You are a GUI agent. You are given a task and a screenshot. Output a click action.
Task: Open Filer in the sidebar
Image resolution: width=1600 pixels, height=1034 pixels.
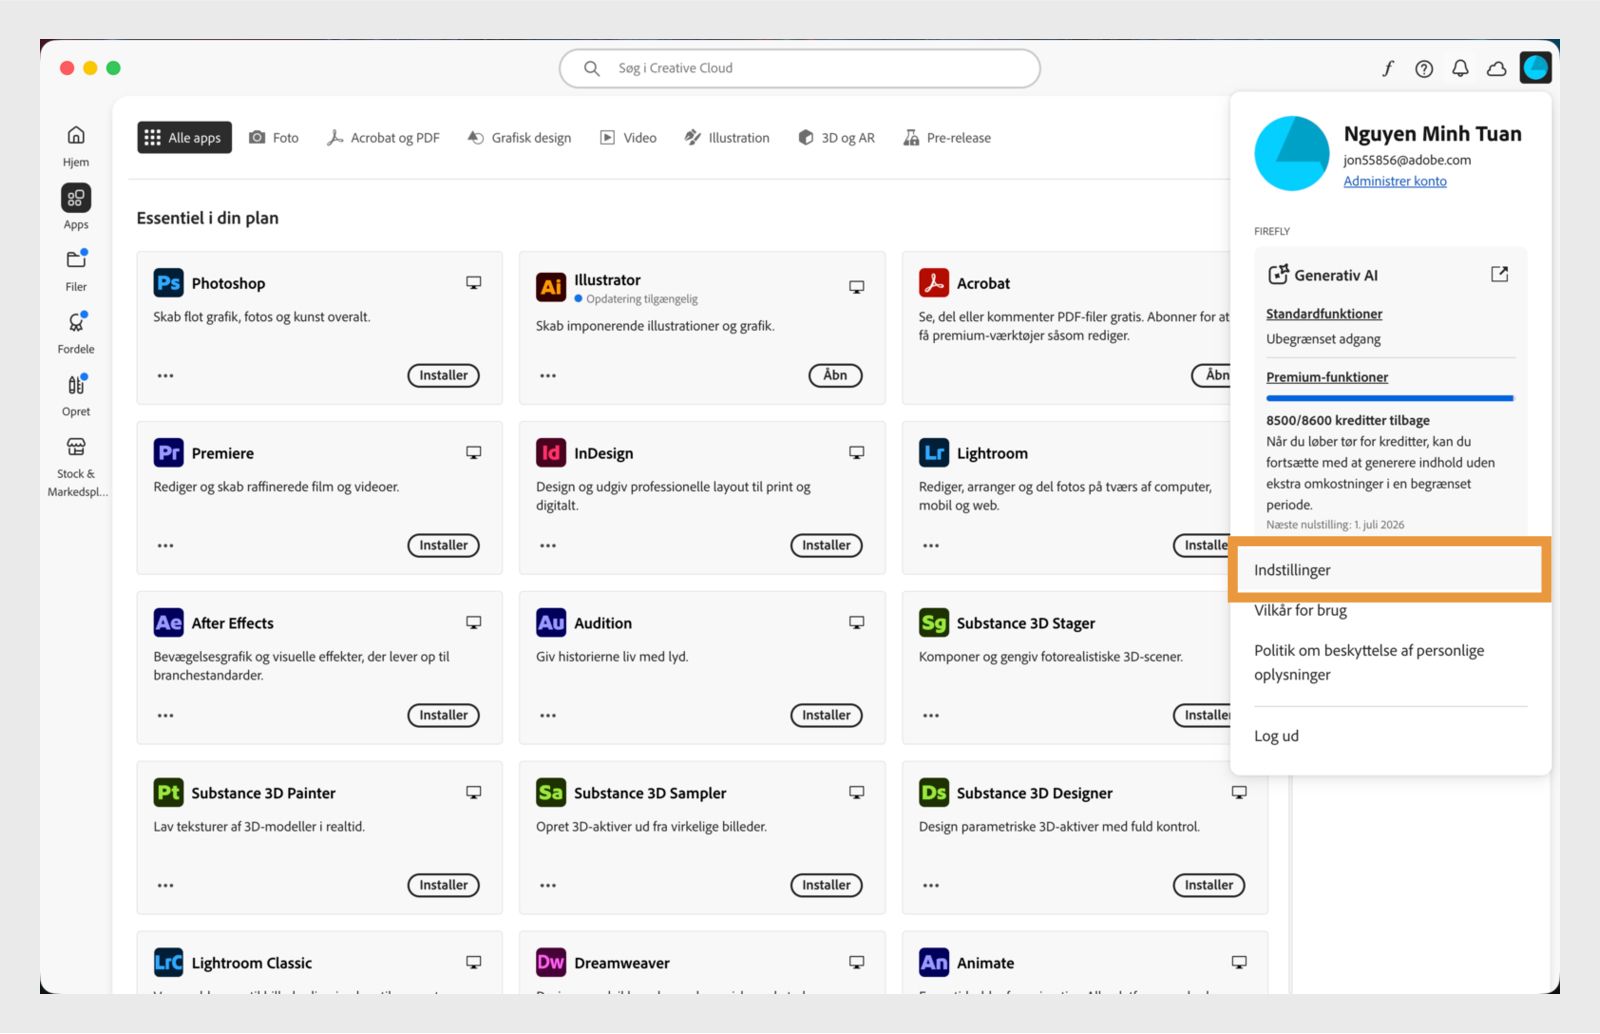[x=76, y=260]
